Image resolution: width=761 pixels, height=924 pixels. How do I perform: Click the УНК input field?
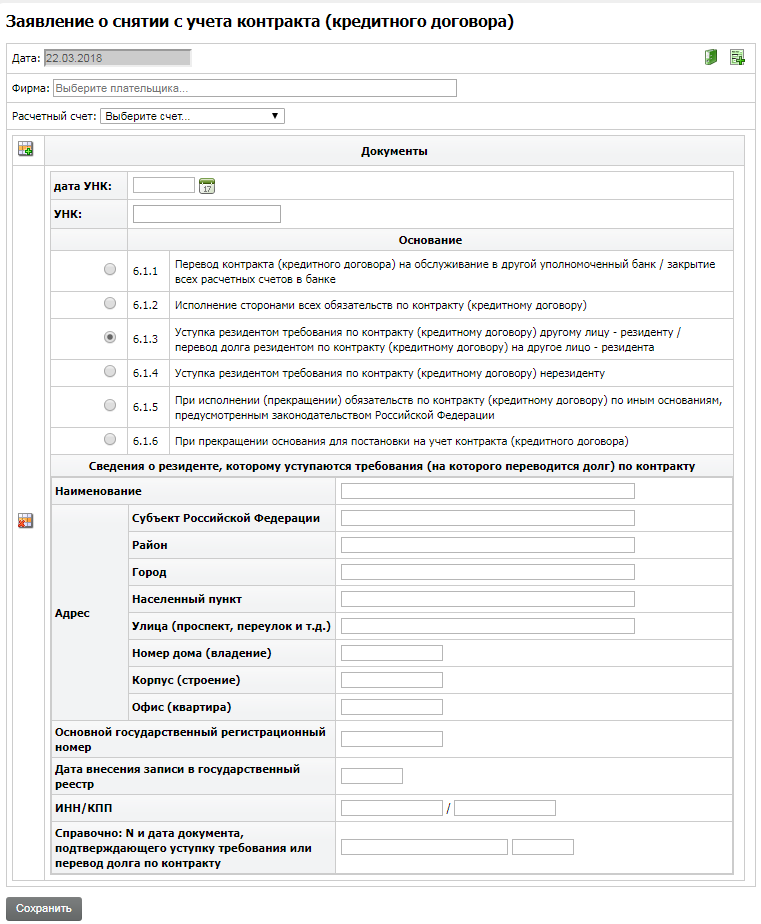pyautogui.click(x=206, y=213)
